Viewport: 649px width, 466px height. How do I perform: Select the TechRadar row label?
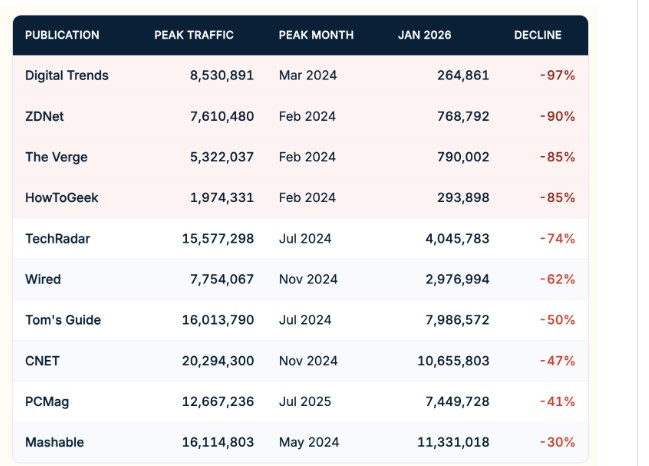pyautogui.click(x=57, y=239)
